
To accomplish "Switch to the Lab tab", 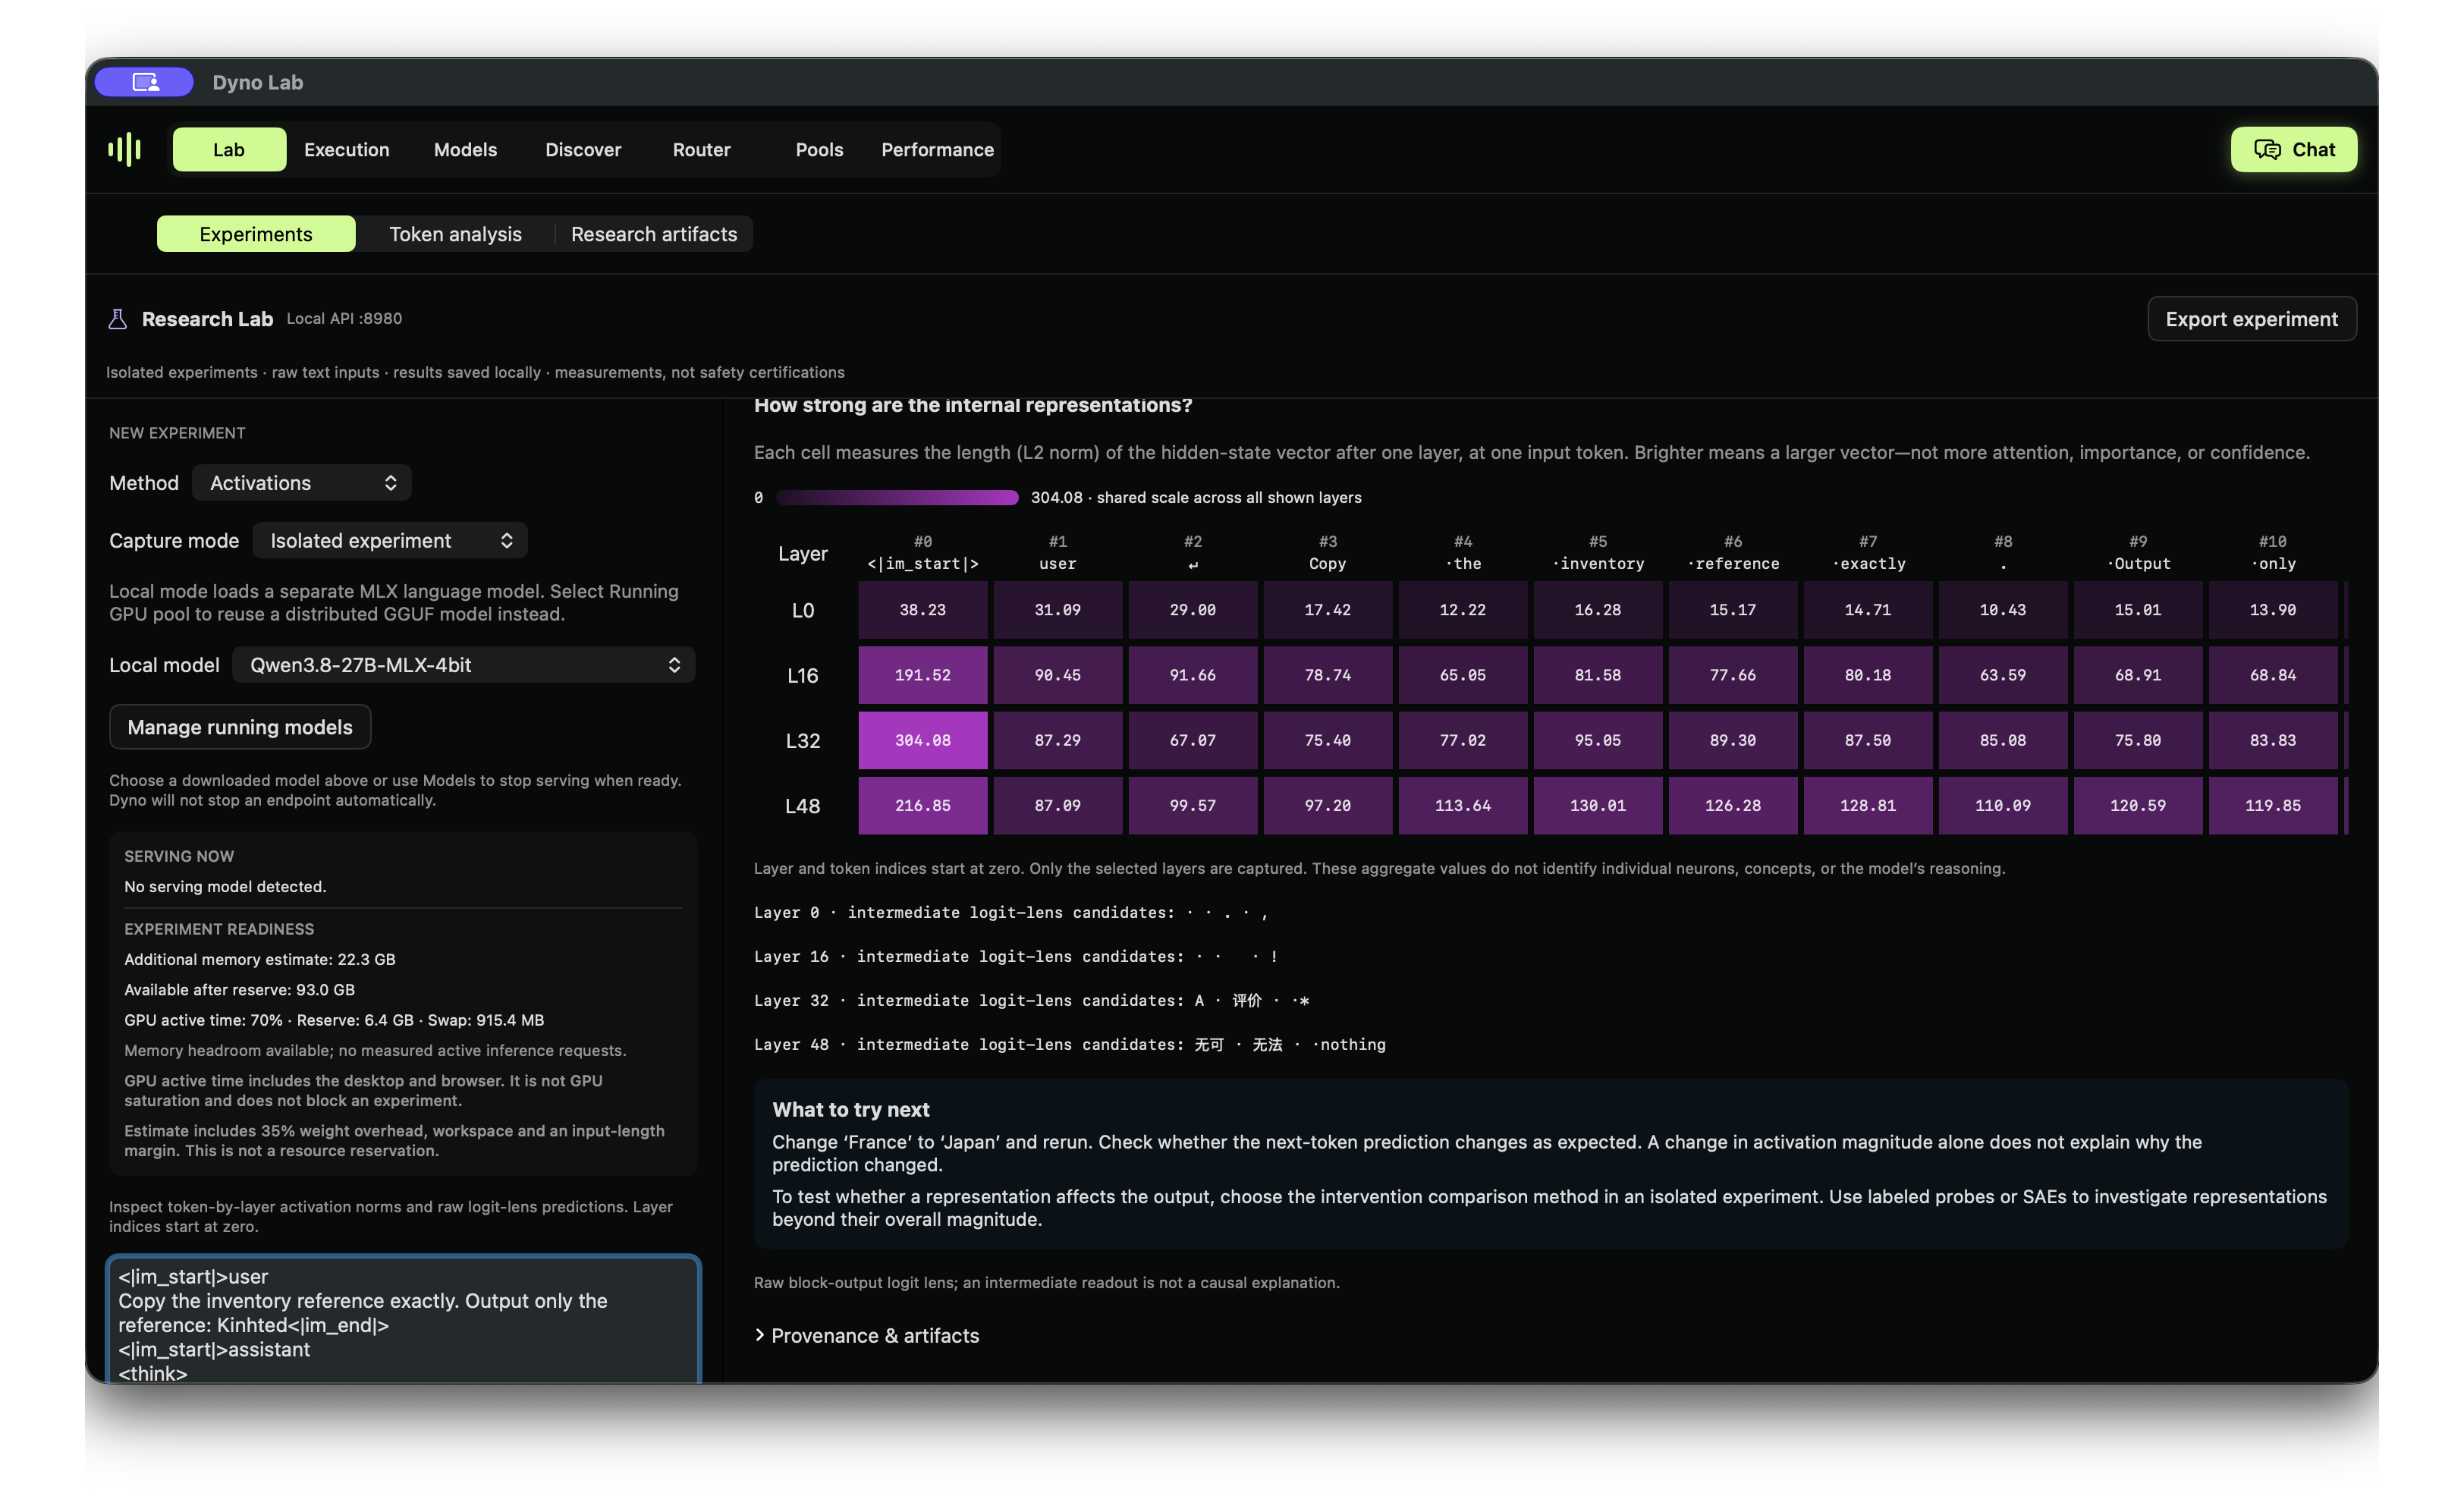I will click(x=229, y=149).
